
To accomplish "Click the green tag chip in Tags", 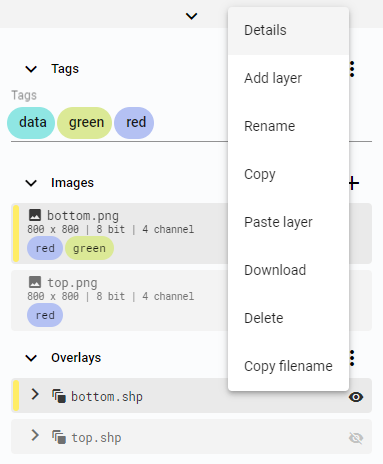I will pyautogui.click(x=85, y=123).
